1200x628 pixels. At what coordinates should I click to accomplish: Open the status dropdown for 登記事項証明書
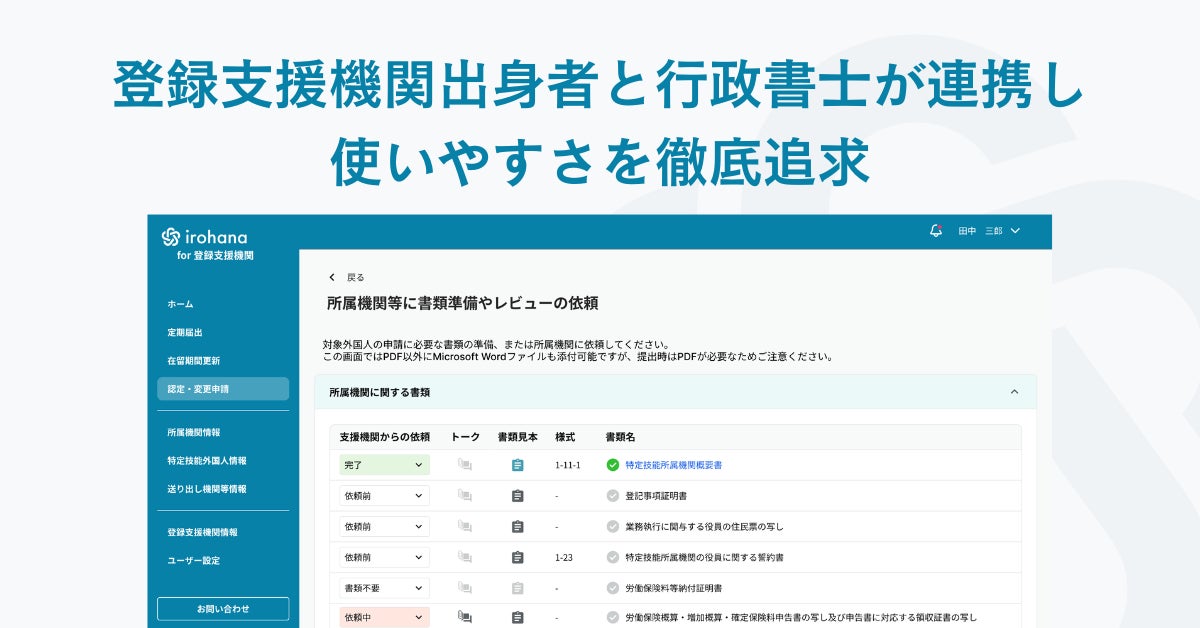384,496
